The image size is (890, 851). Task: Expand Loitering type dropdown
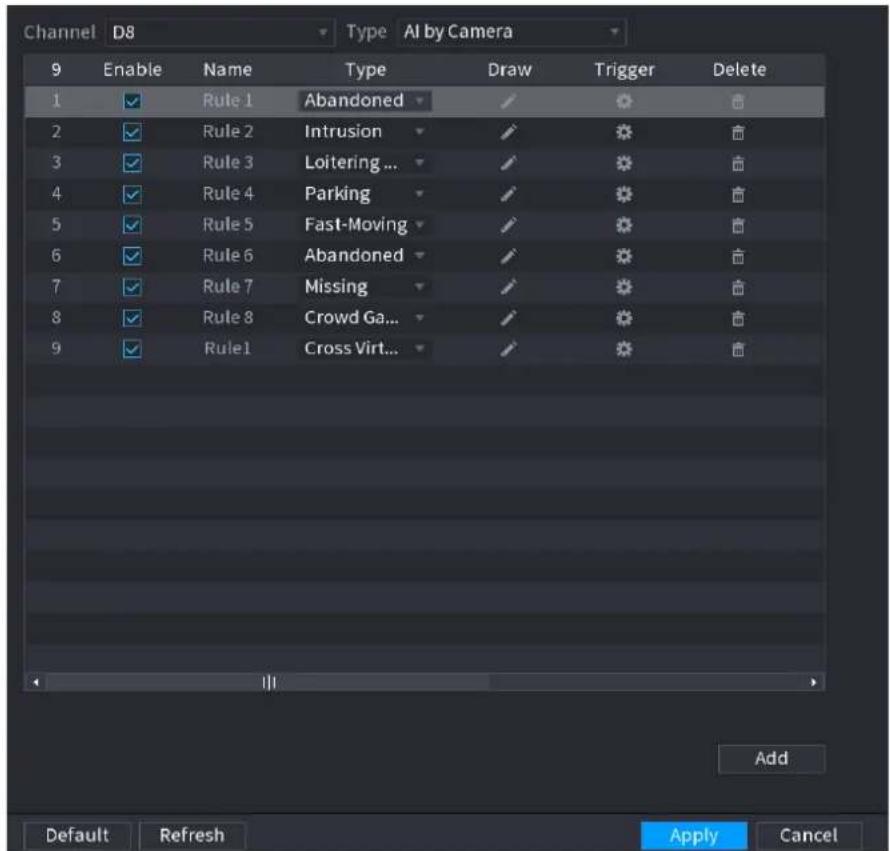coord(365,163)
